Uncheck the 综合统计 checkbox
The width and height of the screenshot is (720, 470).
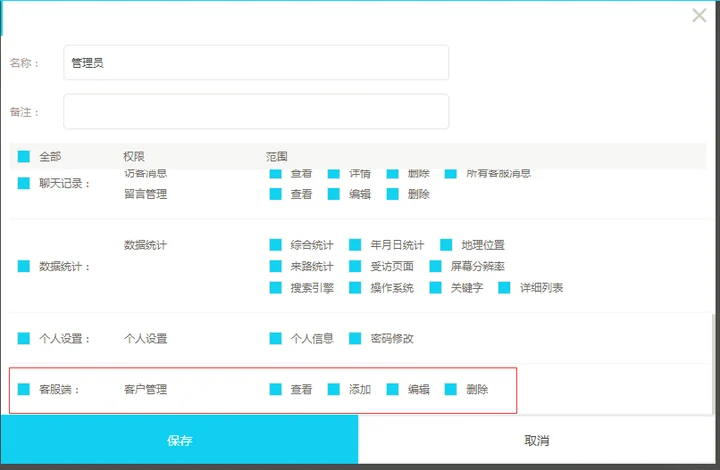click(276, 245)
